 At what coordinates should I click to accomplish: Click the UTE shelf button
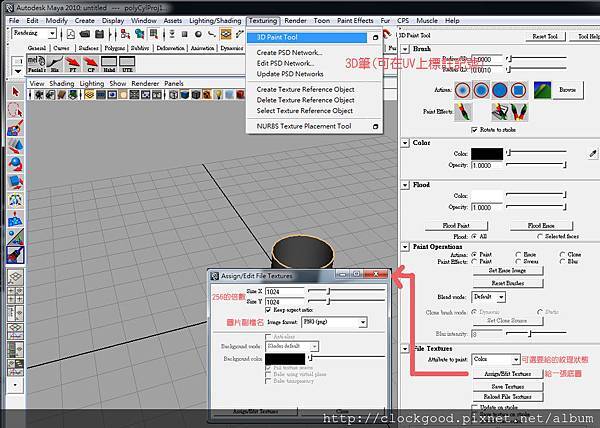[127, 64]
